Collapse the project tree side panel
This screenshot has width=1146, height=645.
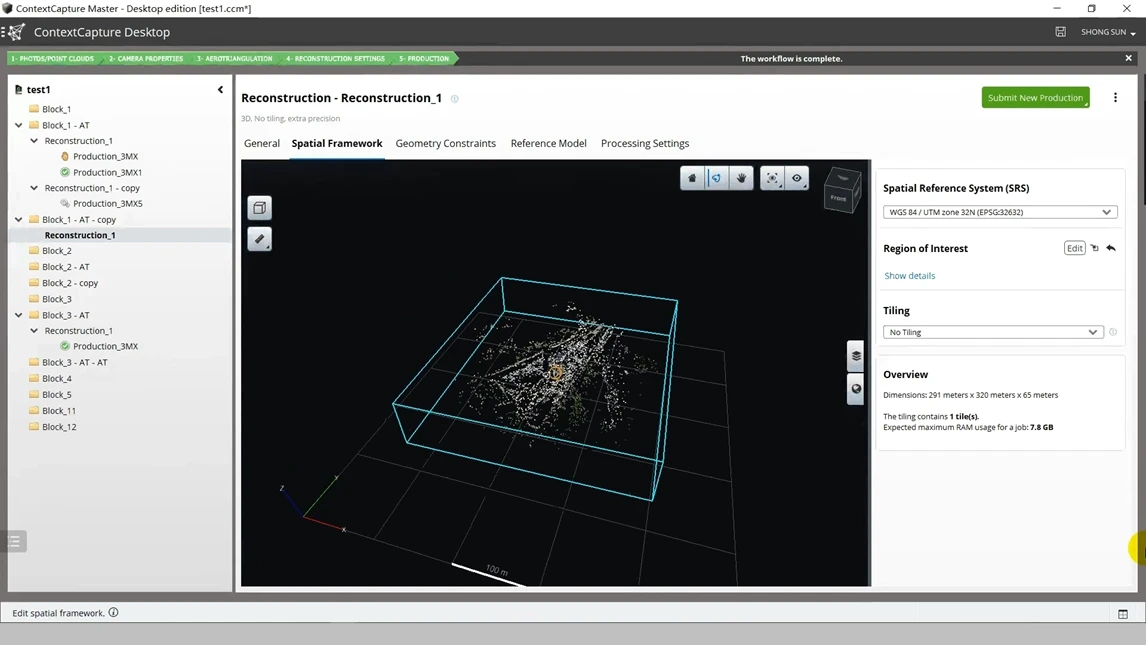pos(220,90)
